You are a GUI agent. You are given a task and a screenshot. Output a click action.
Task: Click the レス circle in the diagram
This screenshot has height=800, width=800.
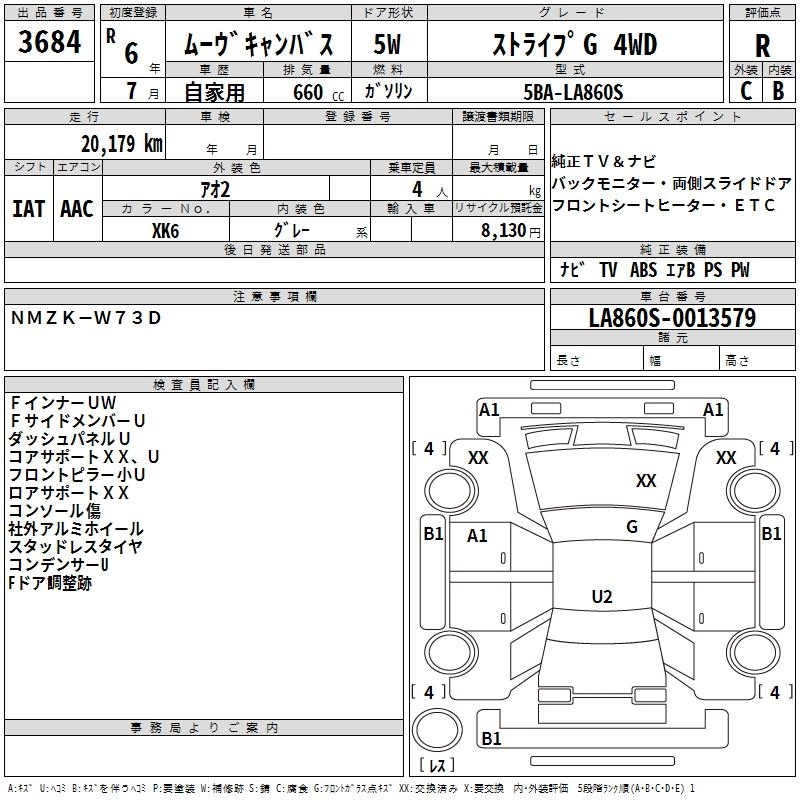(x=437, y=766)
